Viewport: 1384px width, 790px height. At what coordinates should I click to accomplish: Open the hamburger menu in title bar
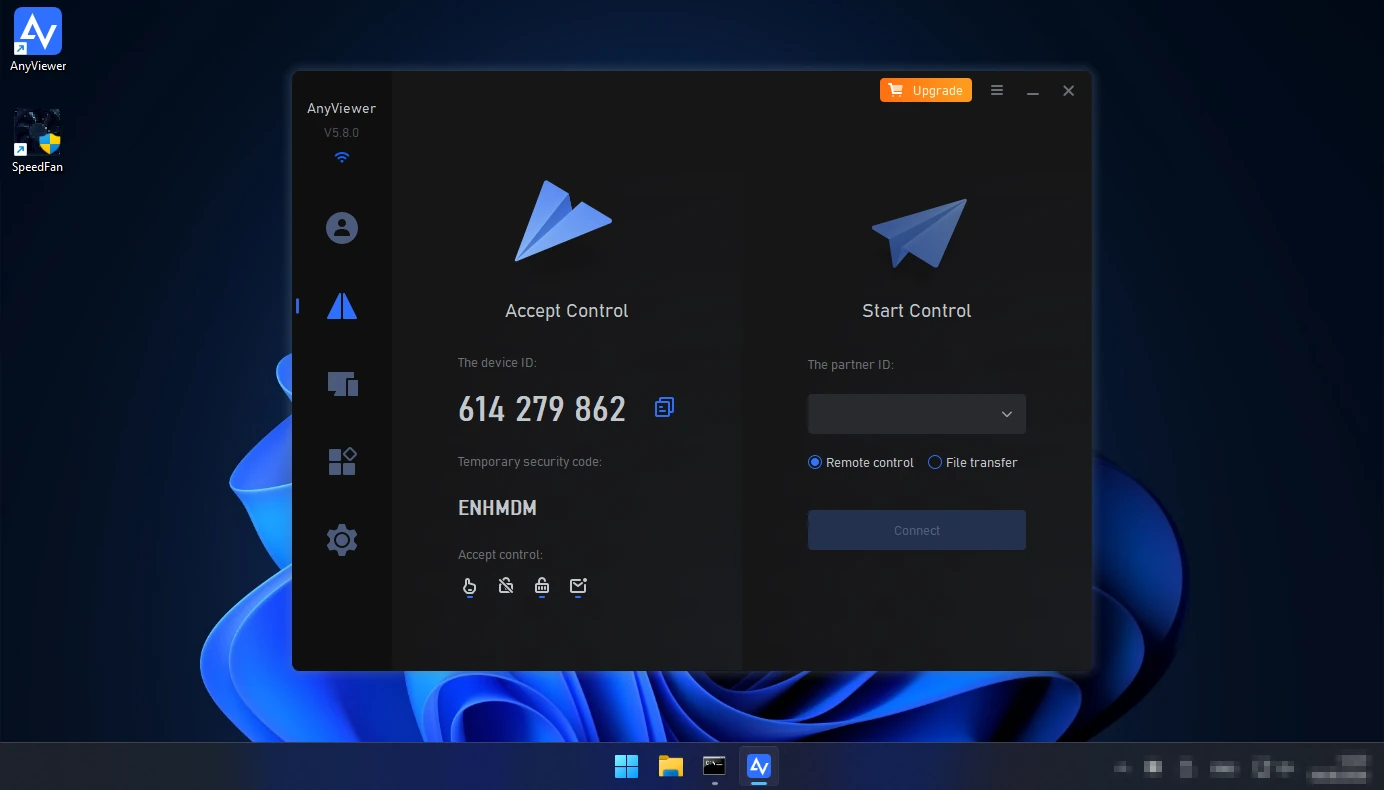point(997,90)
